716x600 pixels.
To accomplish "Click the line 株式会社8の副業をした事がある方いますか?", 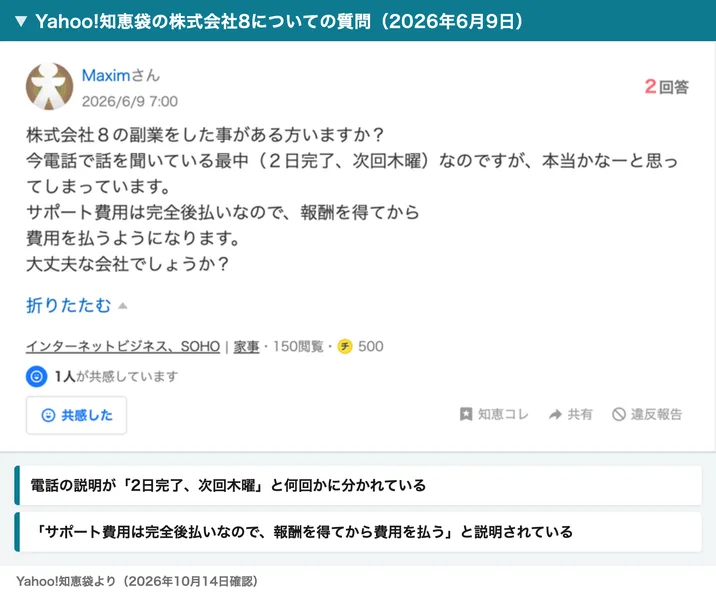I will click(205, 135).
